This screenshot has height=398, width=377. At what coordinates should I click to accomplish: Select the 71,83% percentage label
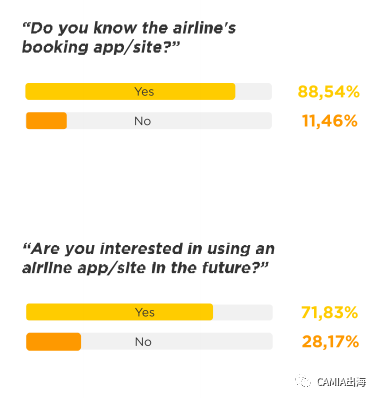click(x=329, y=312)
